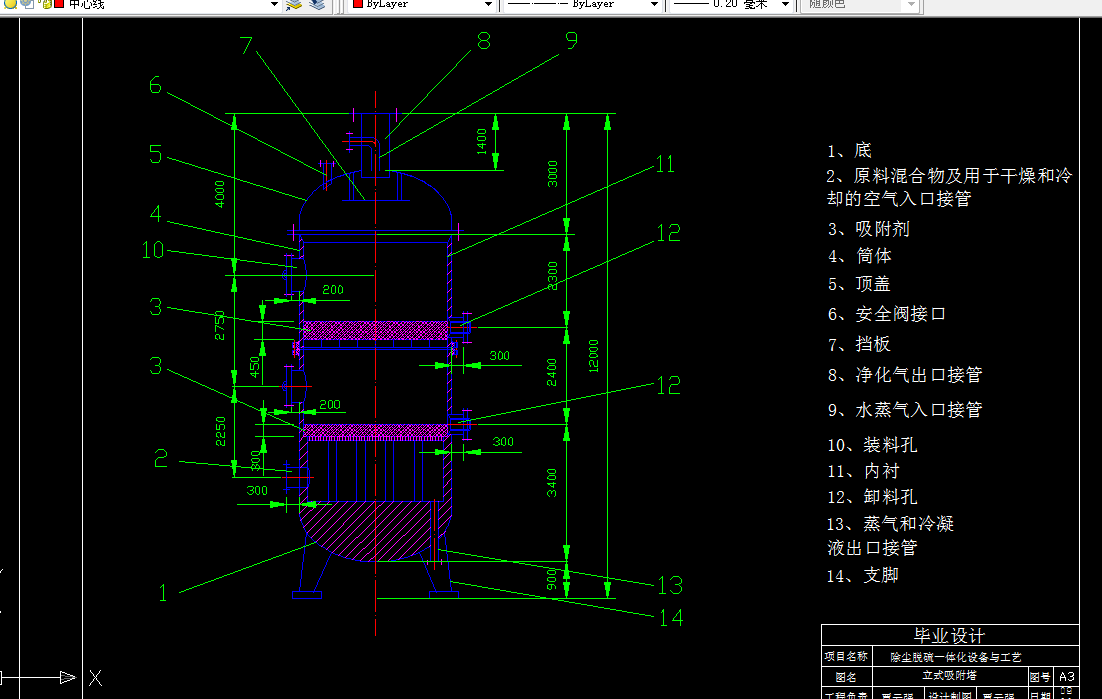Select title text 除尘脱硫一体化设备与工艺
This screenshot has height=699, width=1102.
[956, 657]
